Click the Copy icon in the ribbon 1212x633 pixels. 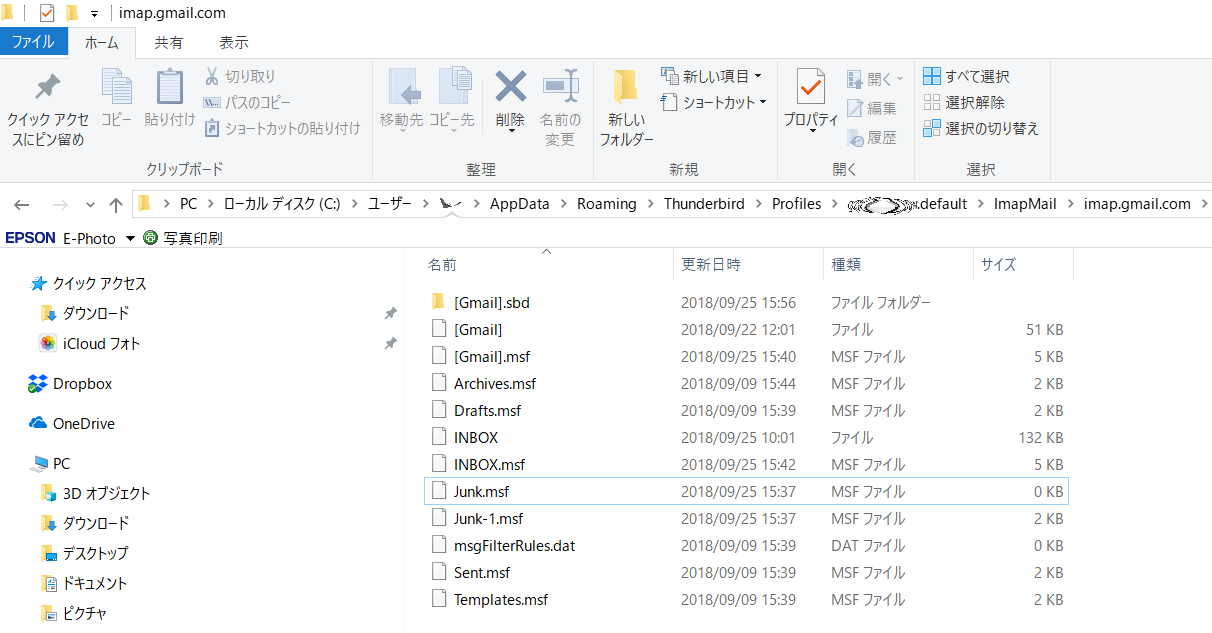coord(117,87)
